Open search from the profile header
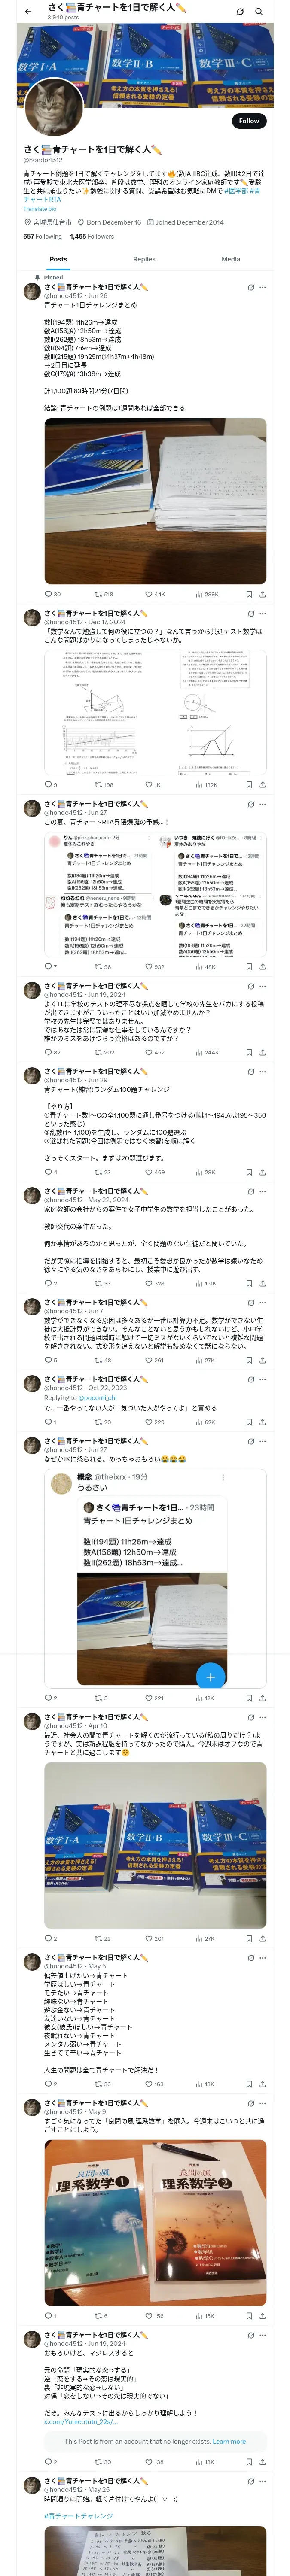 click(259, 12)
